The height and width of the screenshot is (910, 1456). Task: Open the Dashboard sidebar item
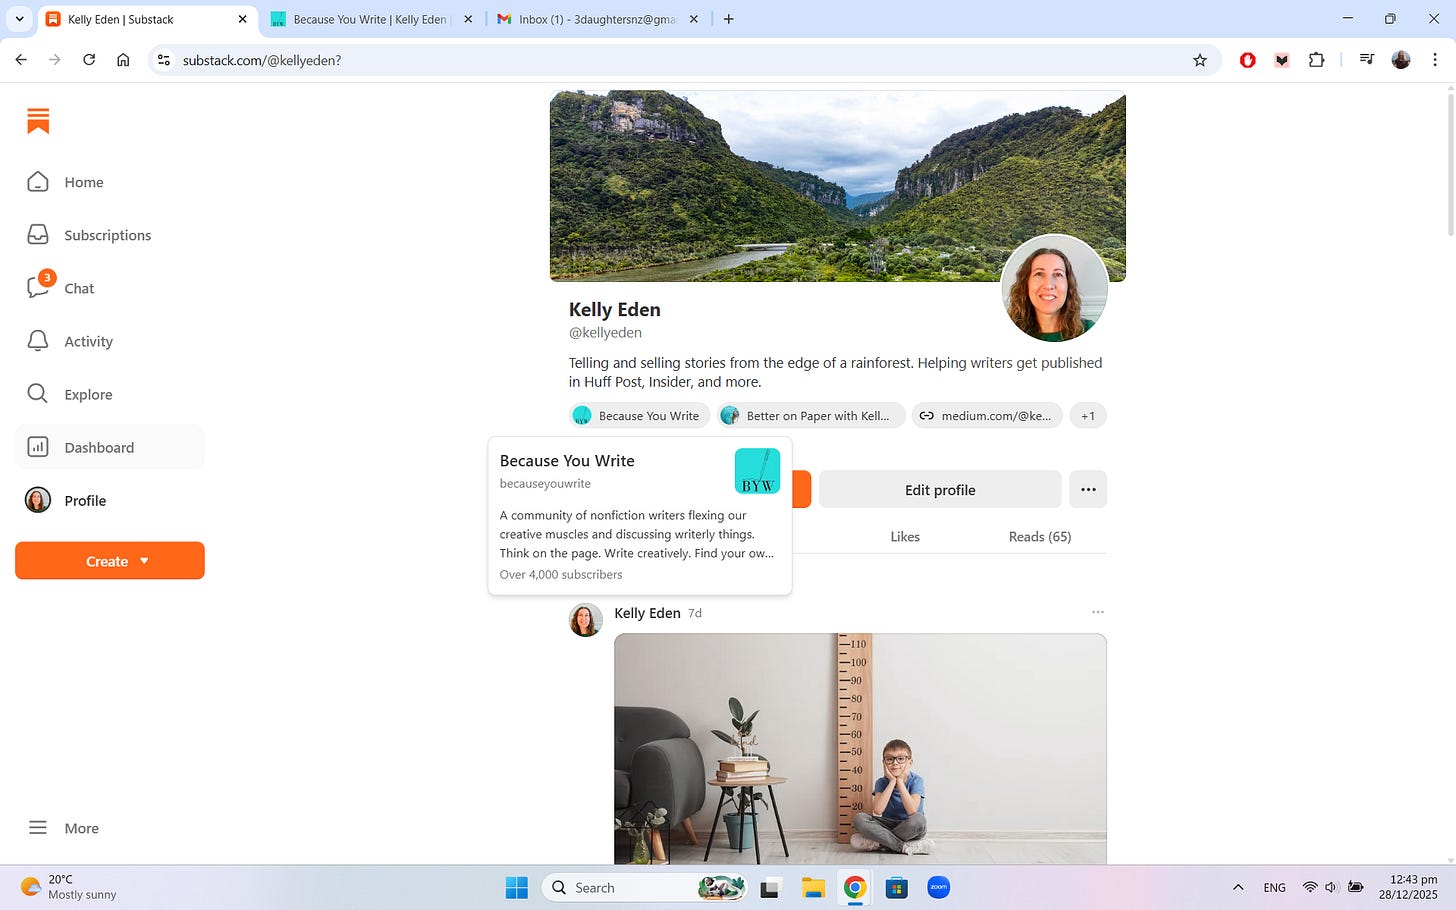(x=110, y=447)
